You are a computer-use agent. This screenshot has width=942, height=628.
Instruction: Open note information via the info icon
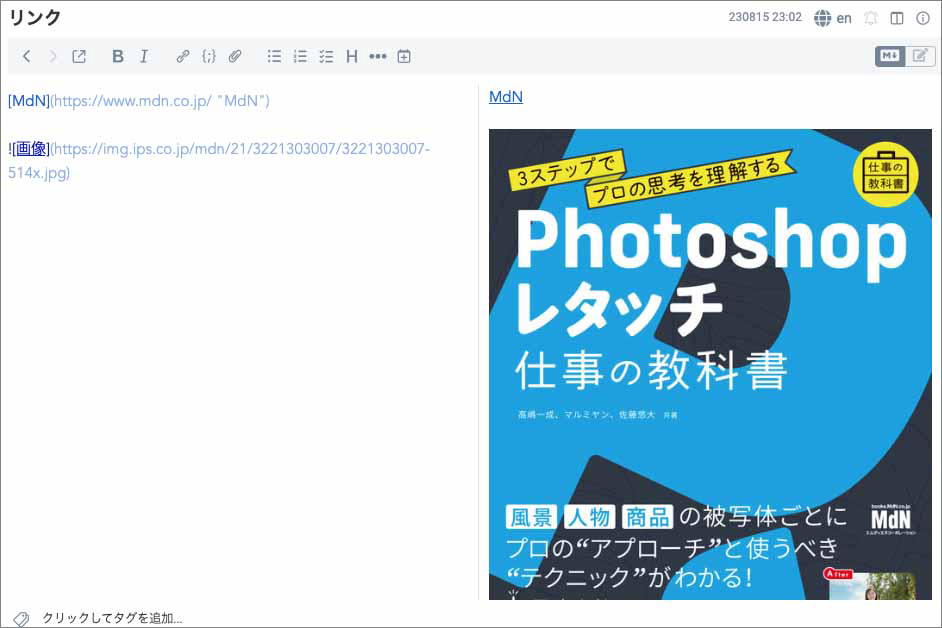(921, 18)
